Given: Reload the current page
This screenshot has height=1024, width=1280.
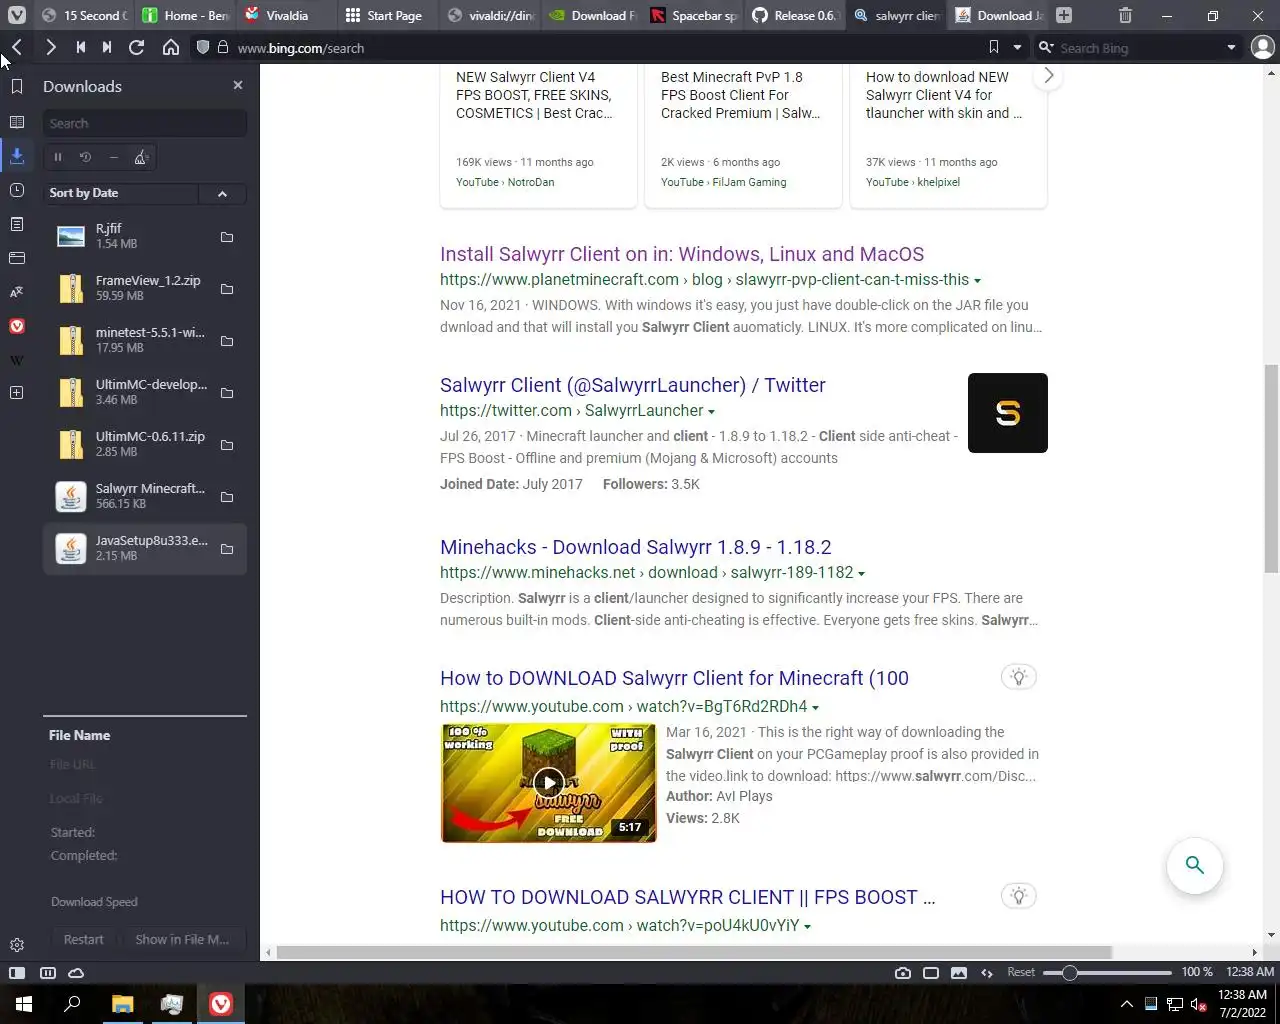Looking at the screenshot, I should [137, 47].
